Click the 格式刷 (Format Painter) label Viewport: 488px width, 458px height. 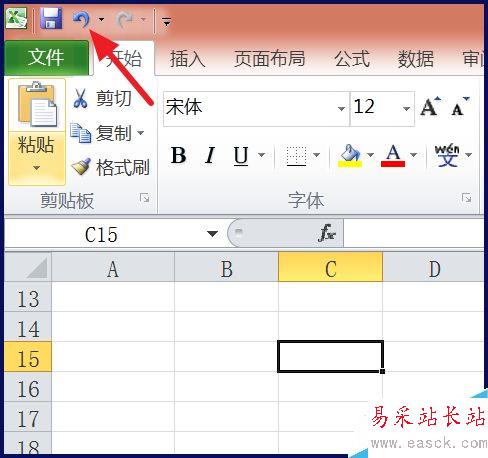123,168
